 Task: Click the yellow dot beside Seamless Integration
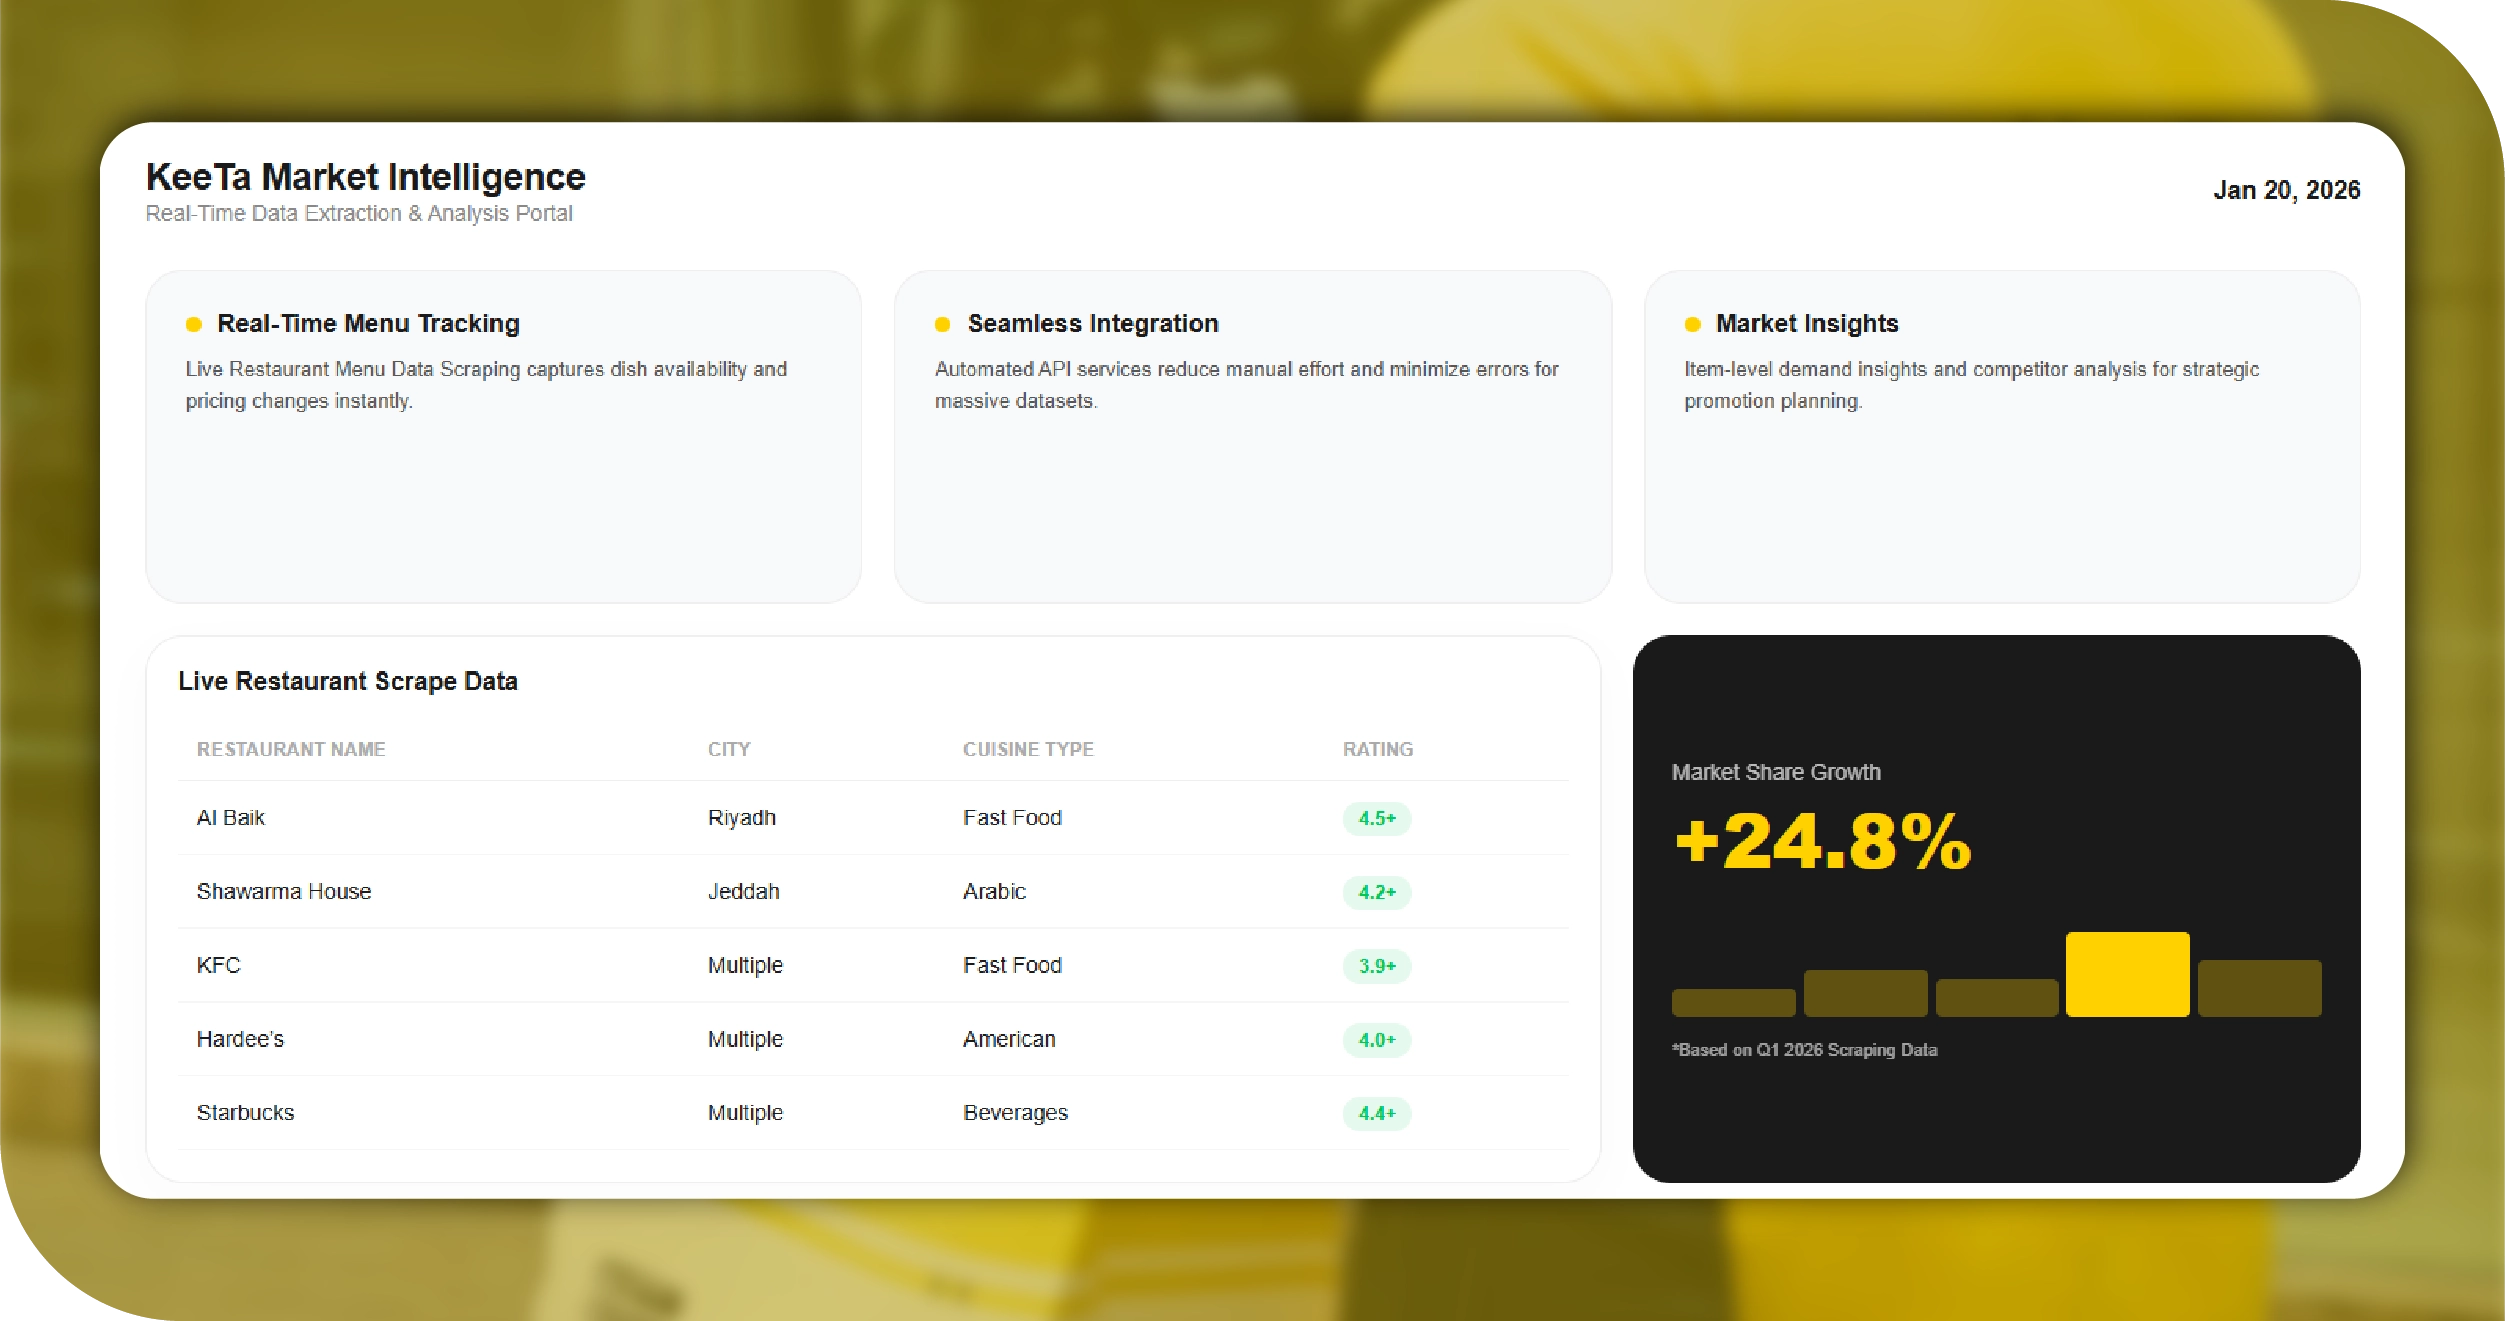tap(942, 324)
